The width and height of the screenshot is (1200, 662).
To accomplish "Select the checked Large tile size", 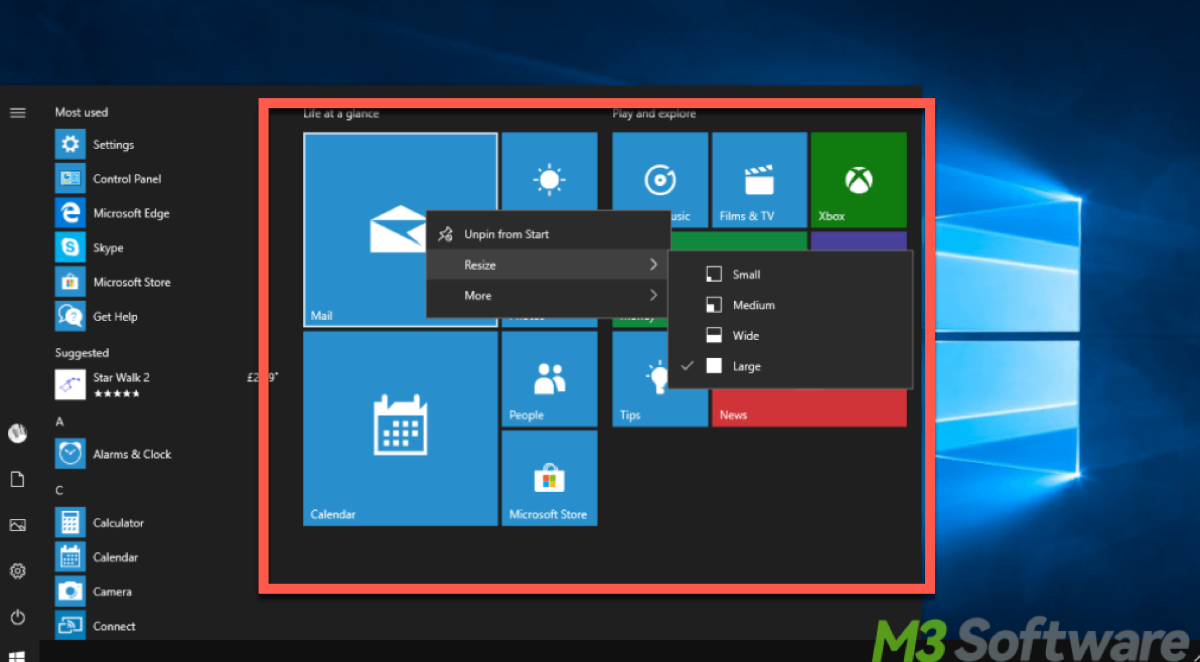I will pos(790,366).
